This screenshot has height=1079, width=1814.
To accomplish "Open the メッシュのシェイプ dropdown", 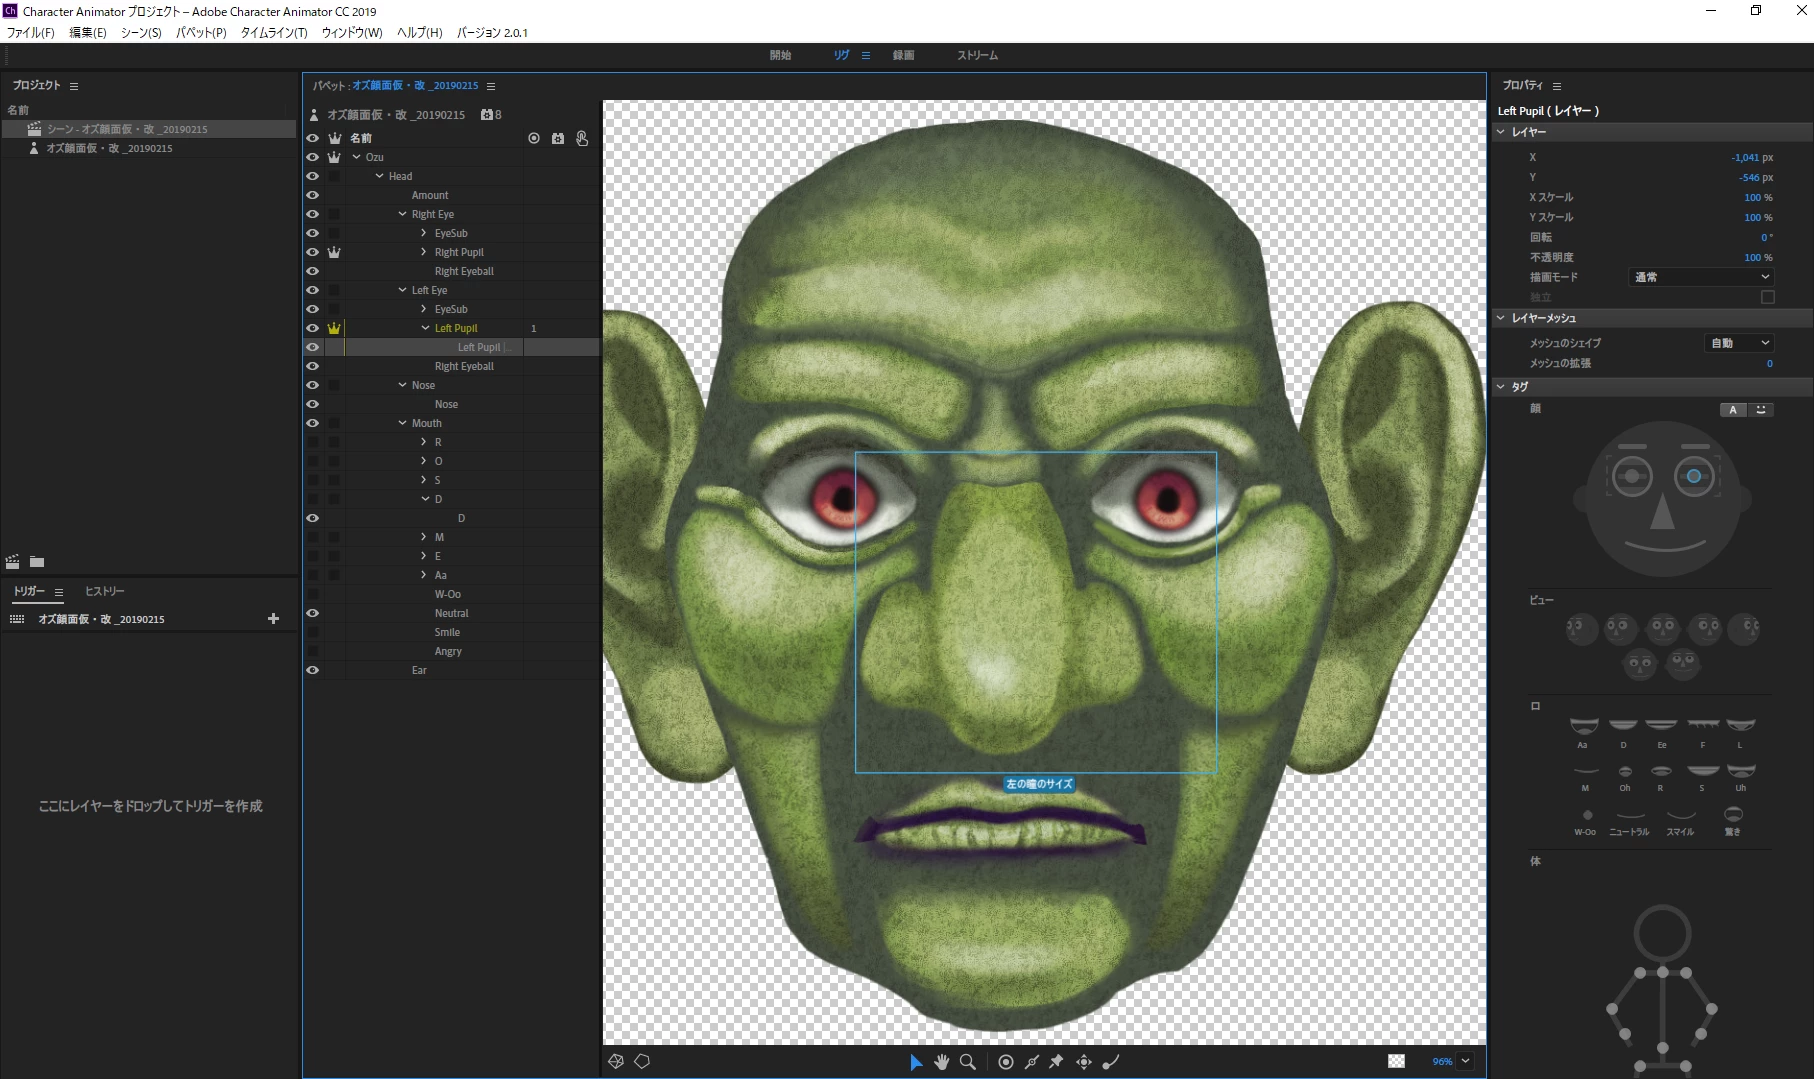I will 1739,343.
